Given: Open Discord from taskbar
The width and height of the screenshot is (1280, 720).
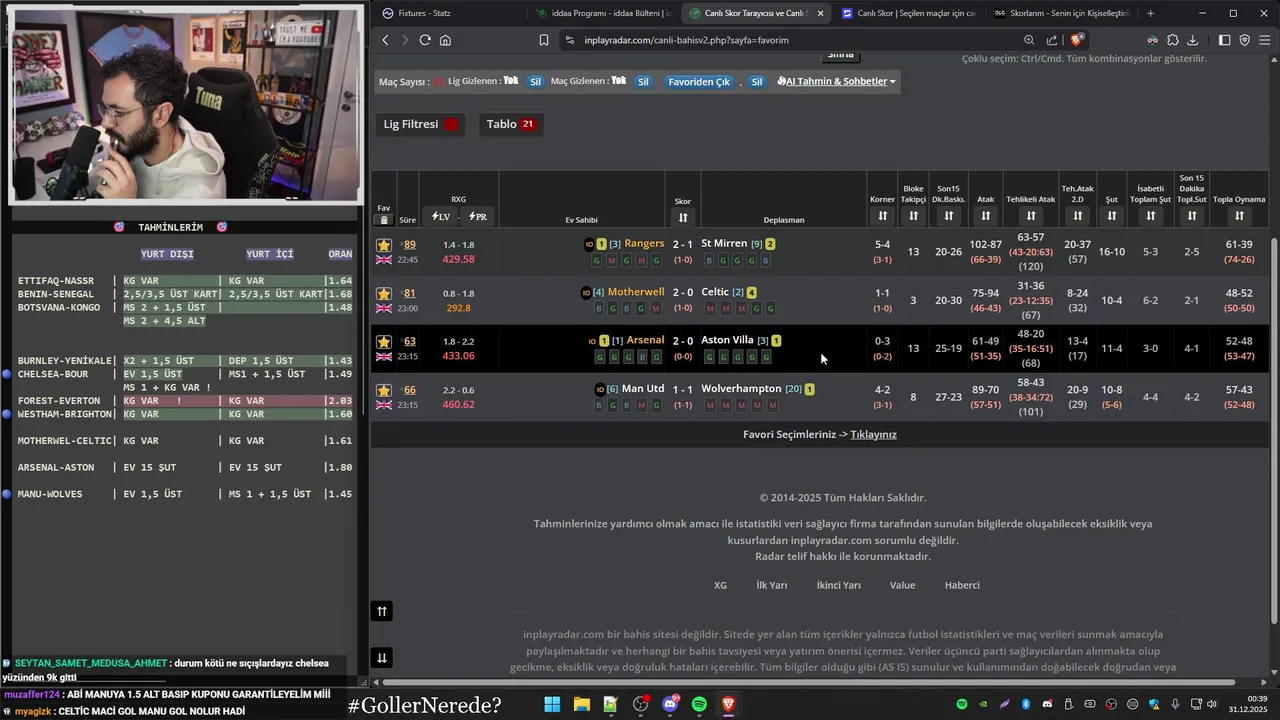Looking at the screenshot, I should 670,704.
